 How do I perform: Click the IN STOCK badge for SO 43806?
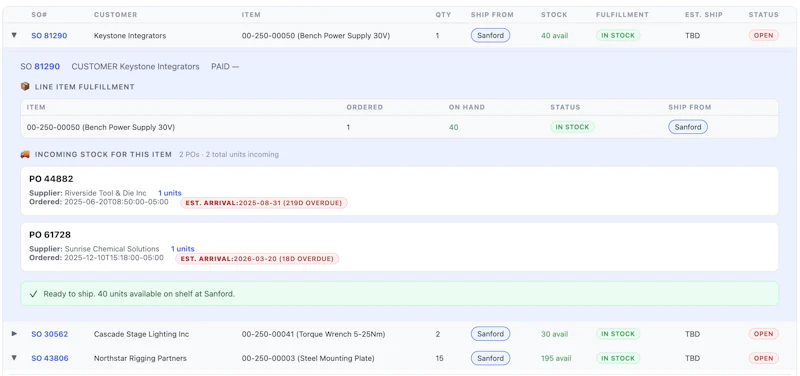pos(618,359)
